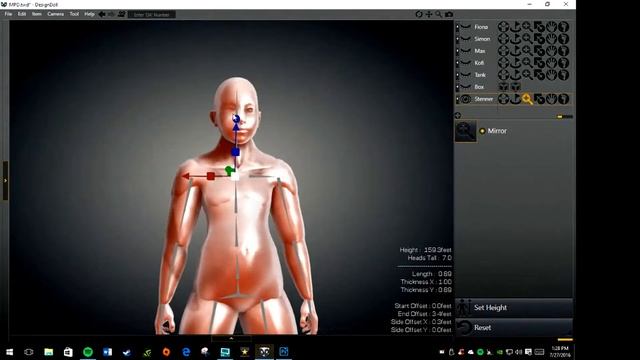Show the Box object with eye icon
640x360 pixels.
pyautogui.click(x=466, y=87)
